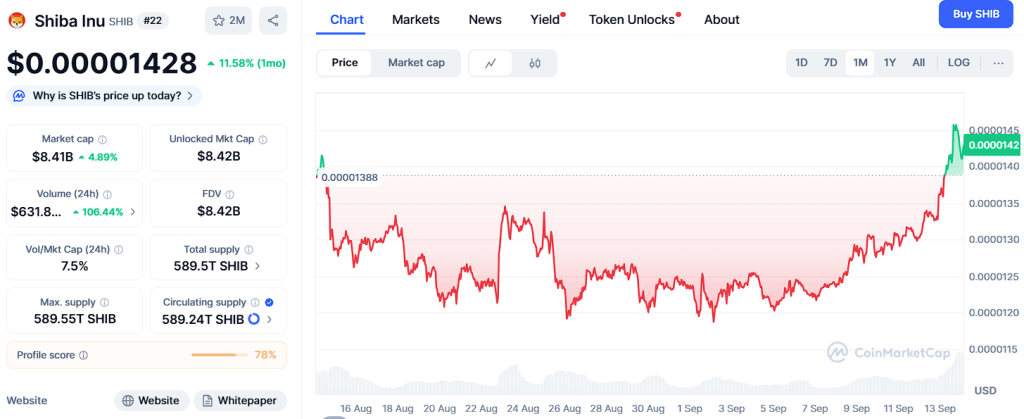Image resolution: width=1024 pixels, height=419 pixels.
Task: Click the green 0.0000142 current price label
Action: (x=993, y=145)
